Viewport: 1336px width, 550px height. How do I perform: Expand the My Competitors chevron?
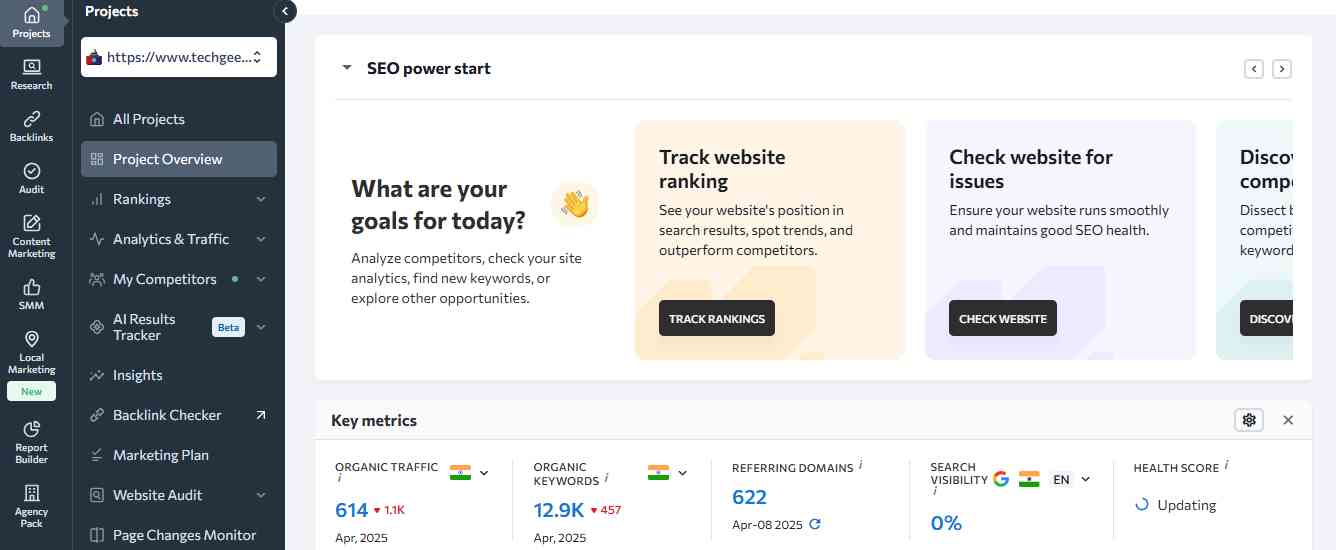(x=261, y=279)
